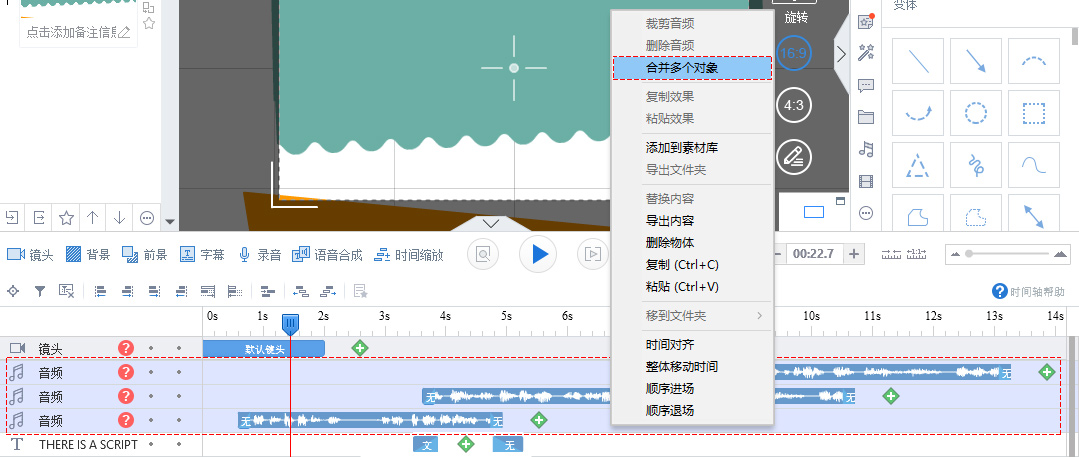Open the 背景 background tool
Screen dimensions: 1079x457
pyautogui.click(x=88, y=254)
